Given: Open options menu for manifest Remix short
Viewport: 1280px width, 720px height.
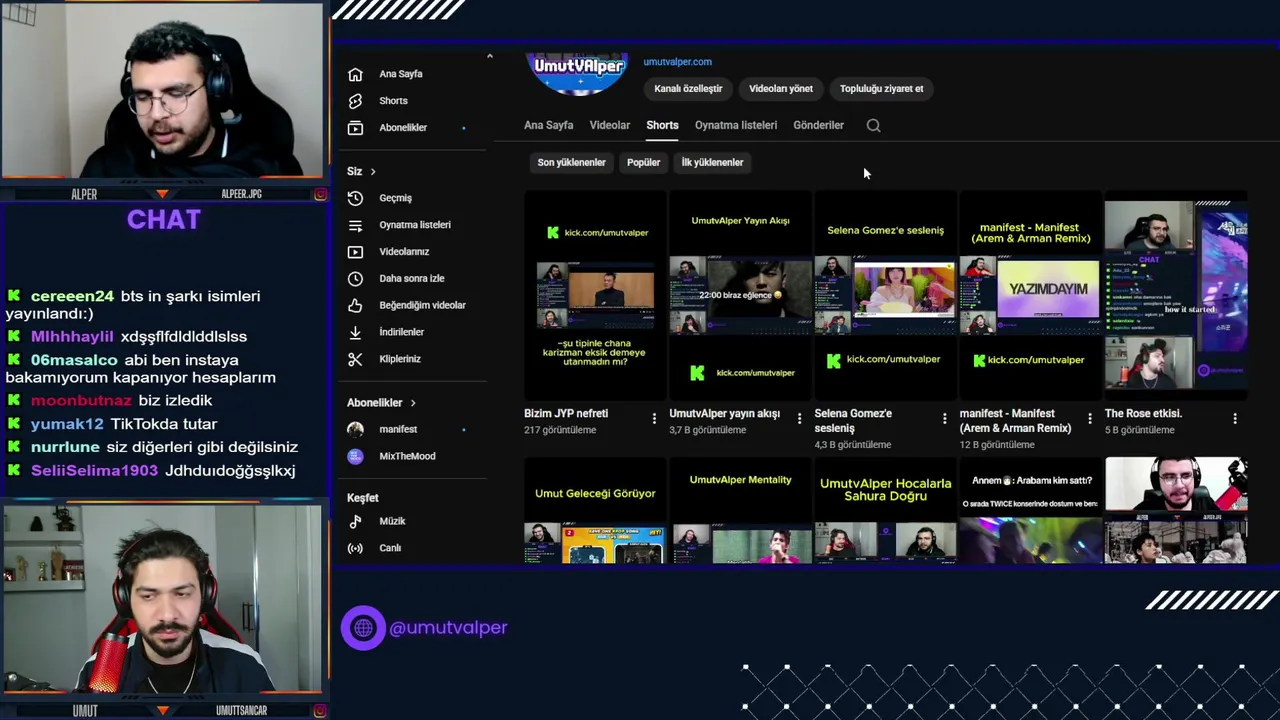Looking at the screenshot, I should [1089, 418].
